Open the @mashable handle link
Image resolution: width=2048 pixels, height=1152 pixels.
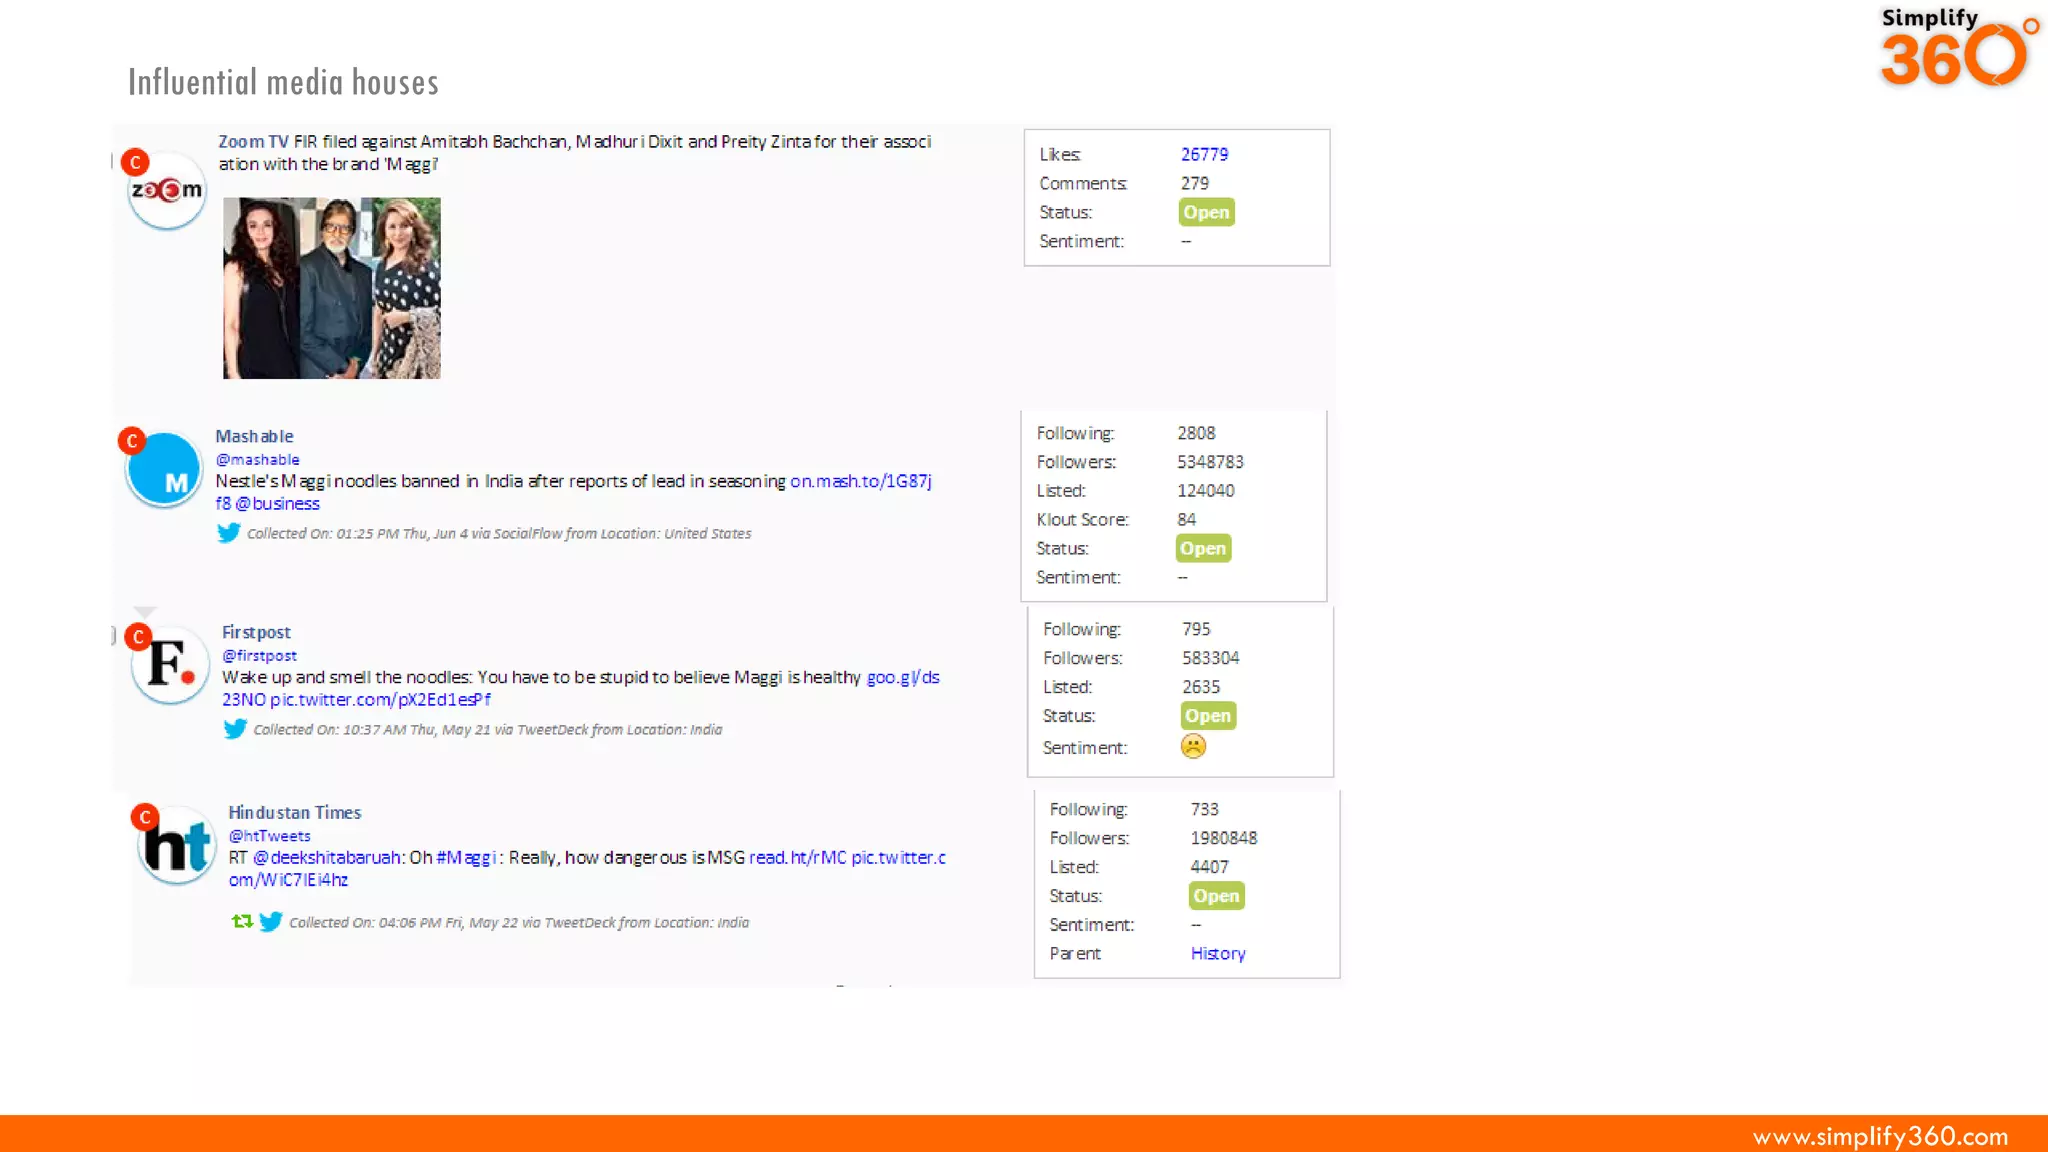click(257, 459)
